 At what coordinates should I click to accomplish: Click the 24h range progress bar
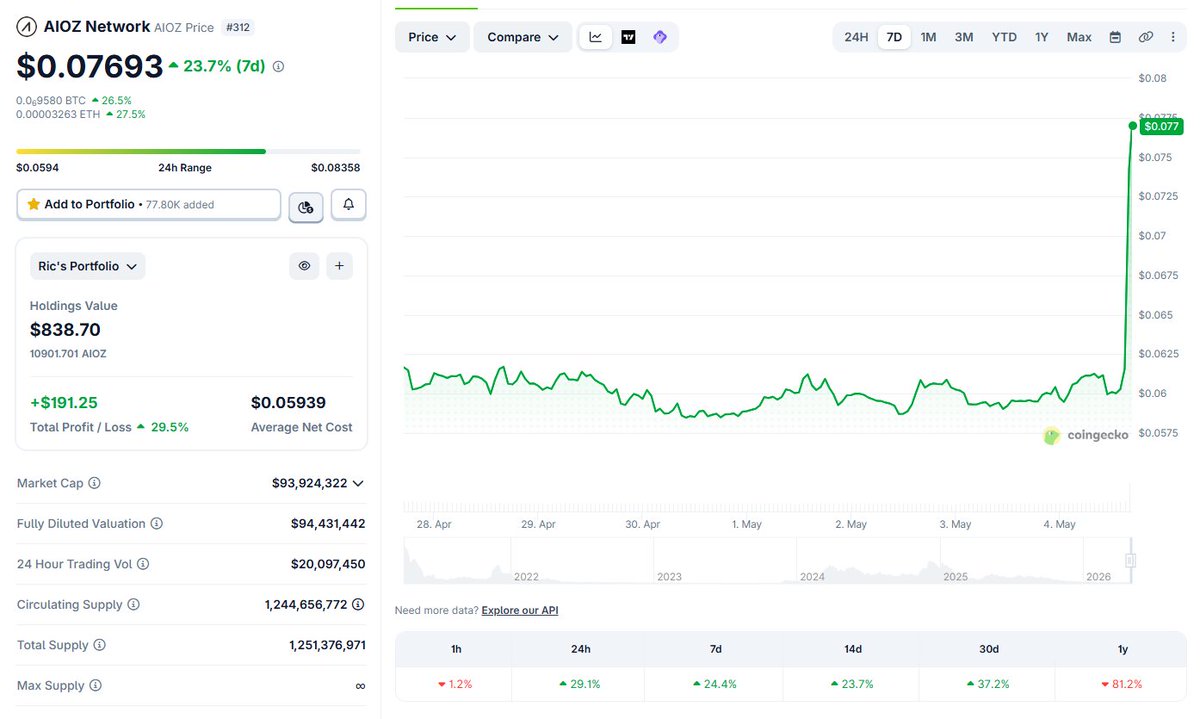pyautogui.click(x=188, y=151)
